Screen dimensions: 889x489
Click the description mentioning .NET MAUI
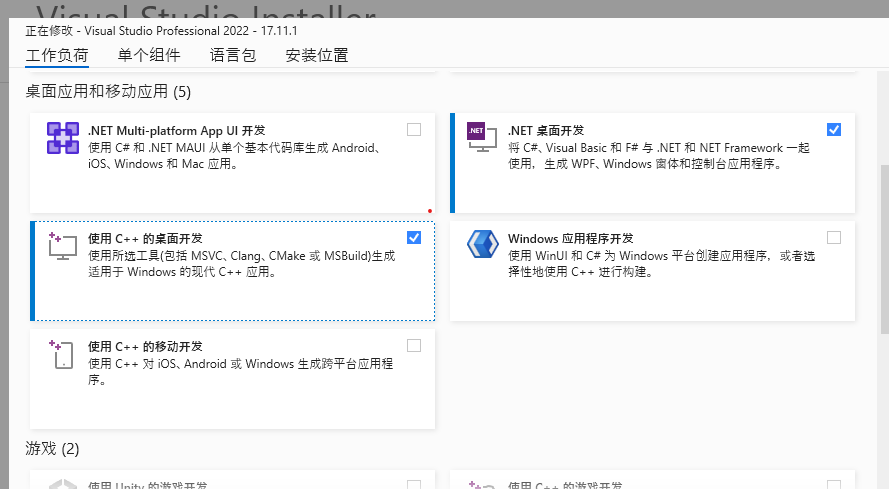[234, 155]
